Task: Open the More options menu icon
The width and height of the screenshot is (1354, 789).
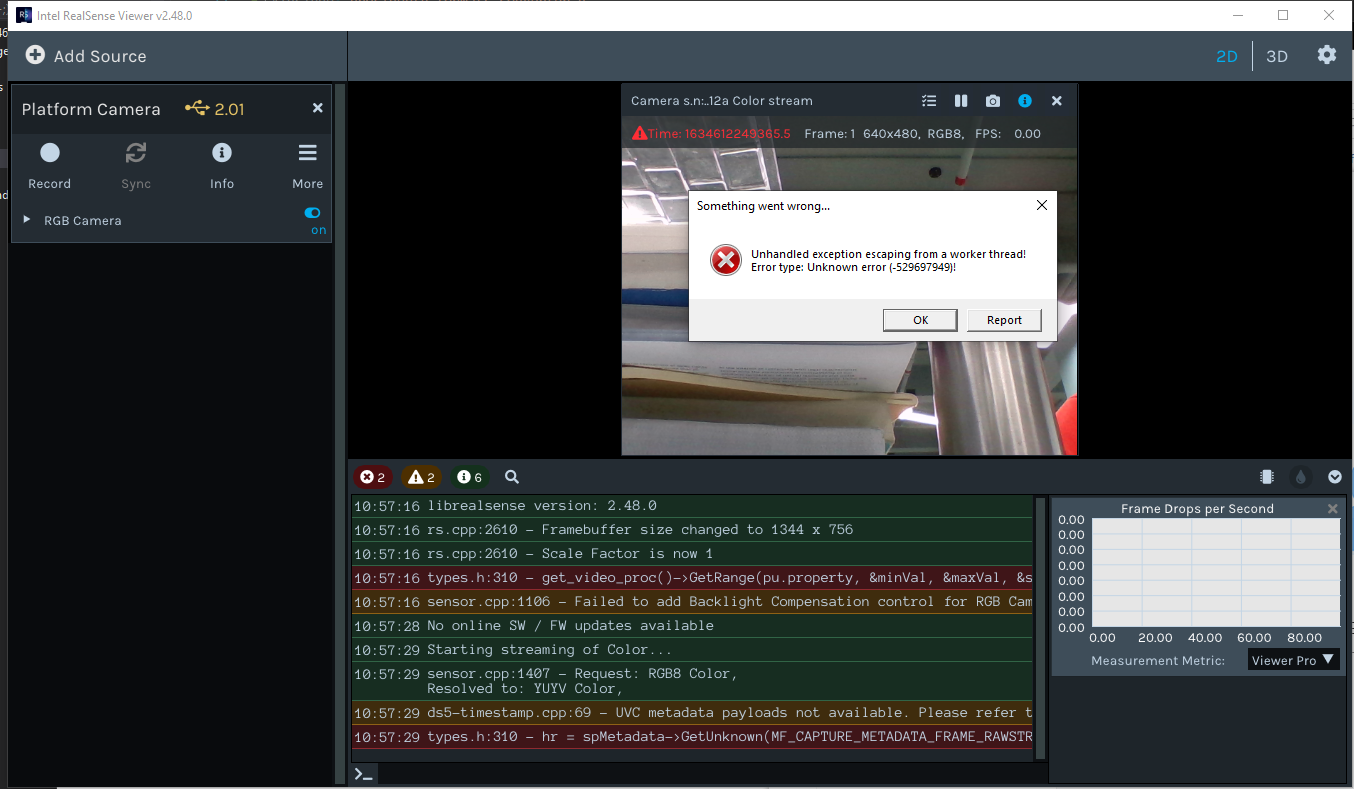Action: coord(307,152)
